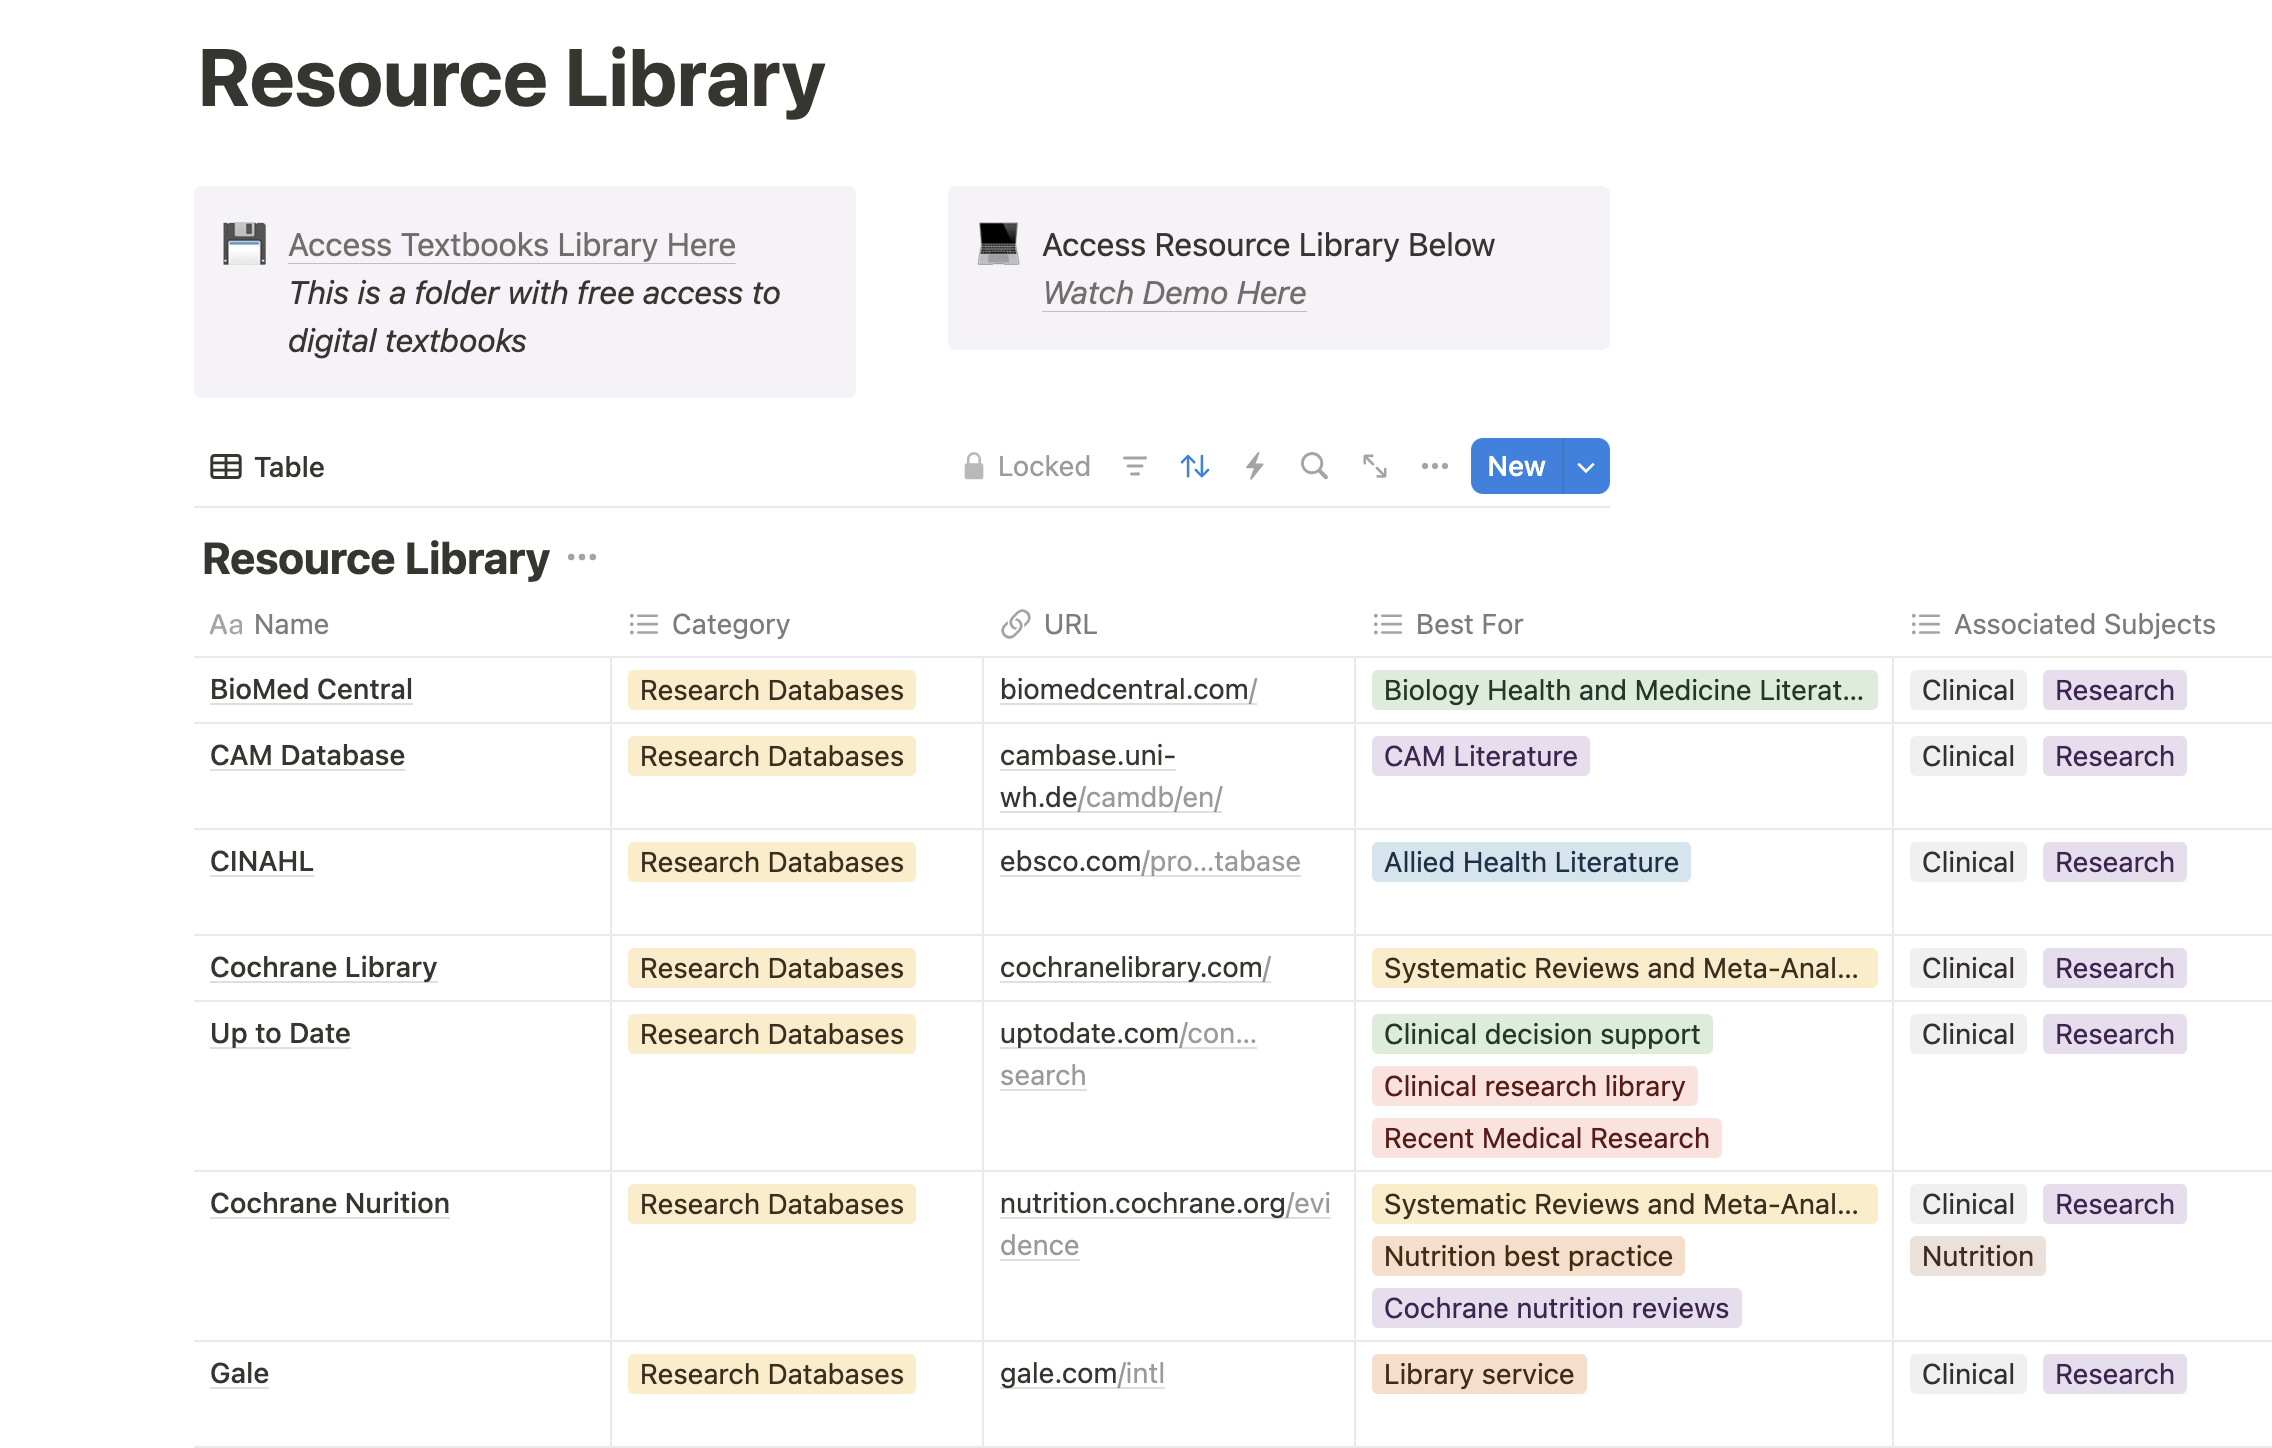This screenshot has height=1448, width=2272.
Task: Open table as full page icon
Action: tap(1374, 466)
